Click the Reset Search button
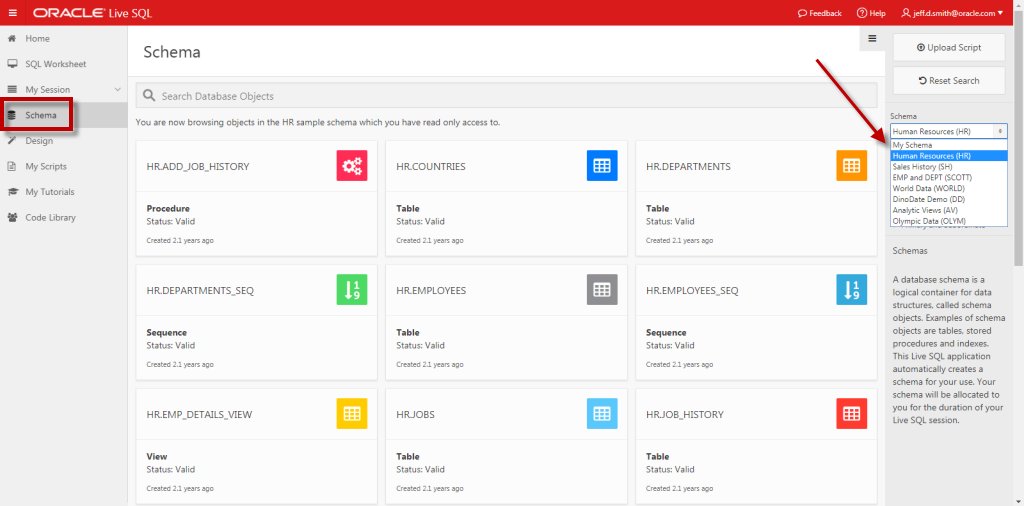The width and height of the screenshot is (1024, 506). (x=949, y=80)
